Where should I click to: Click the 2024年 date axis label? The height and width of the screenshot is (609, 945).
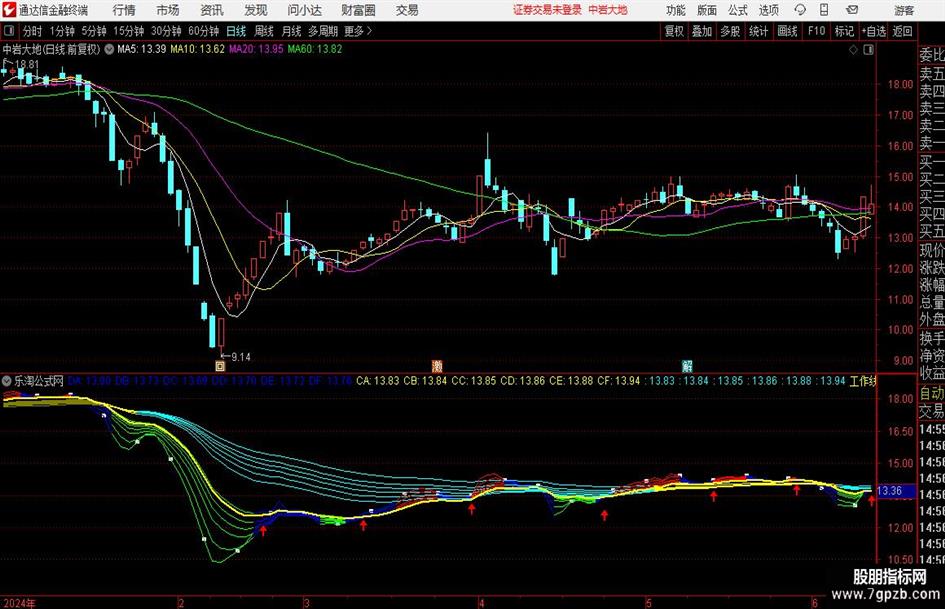pyautogui.click(x=19, y=603)
